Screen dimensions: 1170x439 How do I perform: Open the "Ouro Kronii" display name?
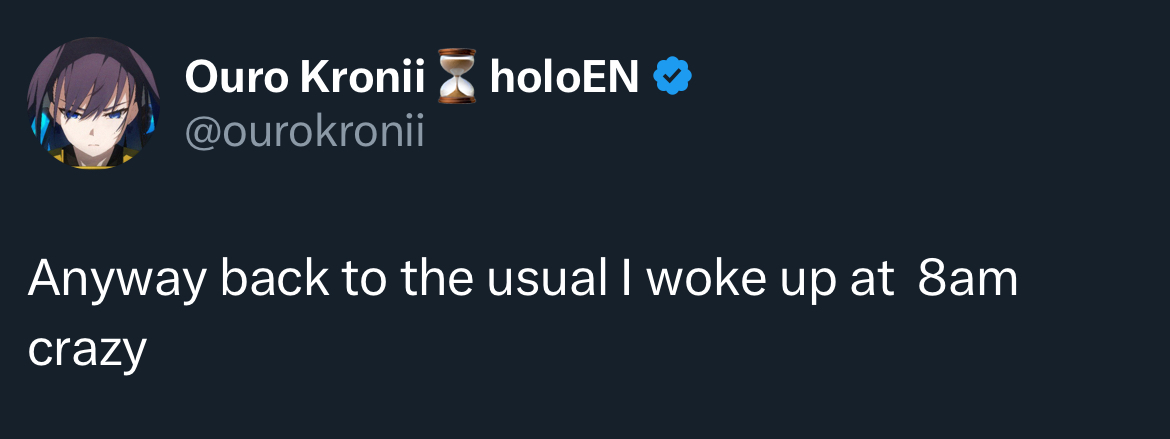click(305, 77)
